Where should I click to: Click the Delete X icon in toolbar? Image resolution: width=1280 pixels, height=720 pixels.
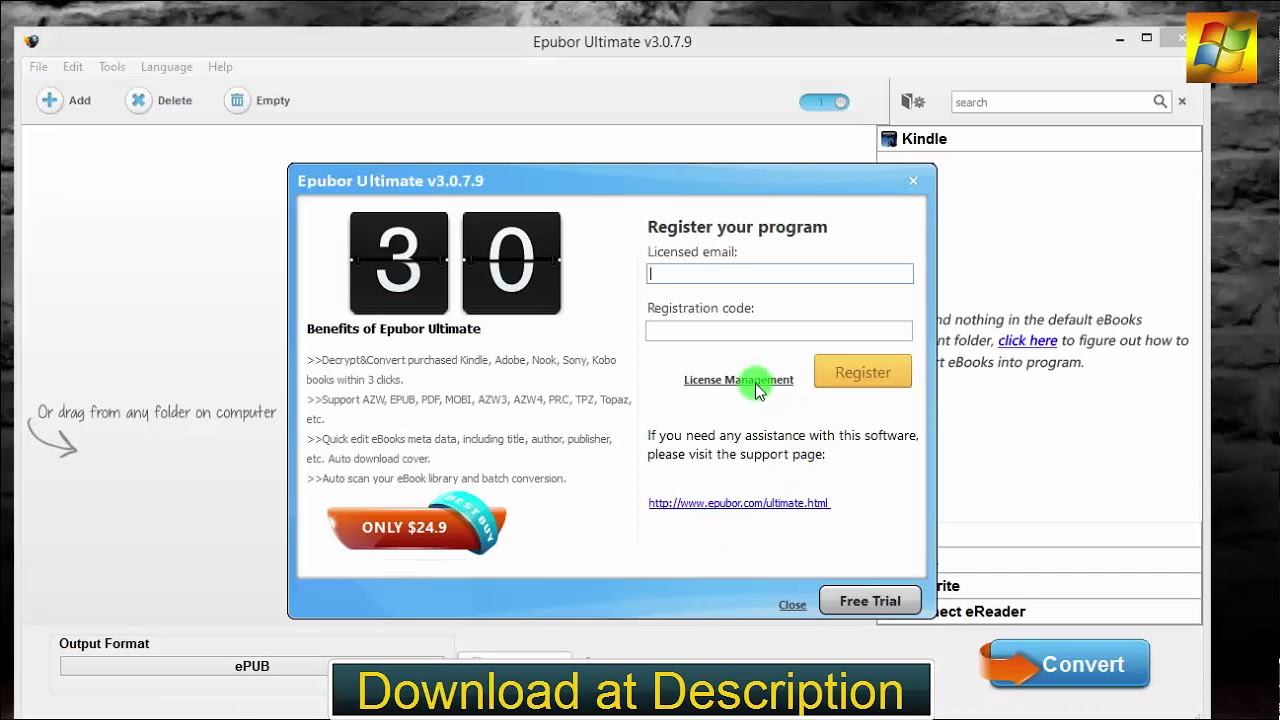[138, 100]
